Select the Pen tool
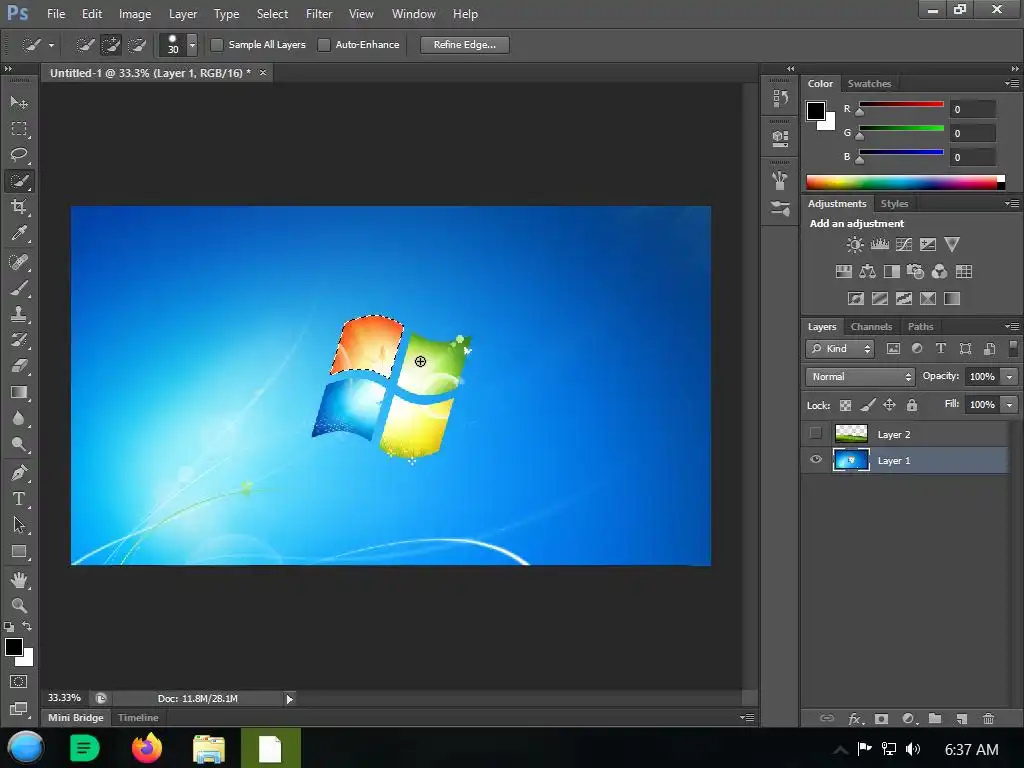The image size is (1024, 768). (19, 473)
